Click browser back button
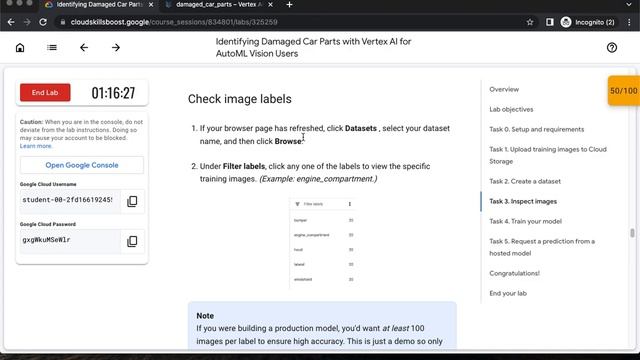The width and height of the screenshot is (640, 360). pyautogui.click(x=11, y=22)
